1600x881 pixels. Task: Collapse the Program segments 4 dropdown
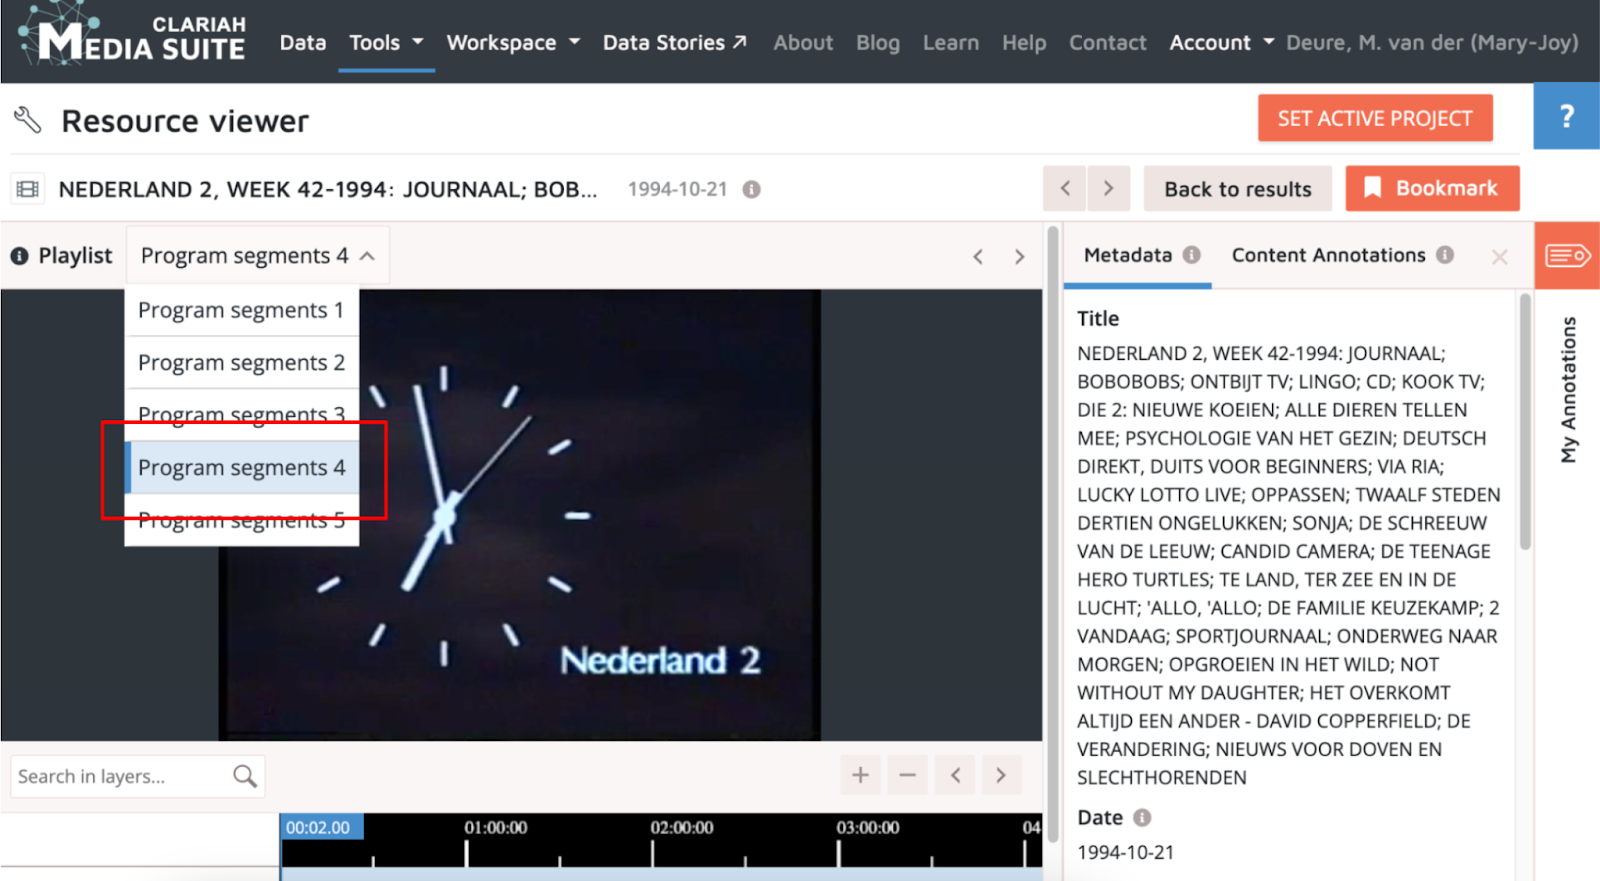pyautogui.click(x=257, y=256)
